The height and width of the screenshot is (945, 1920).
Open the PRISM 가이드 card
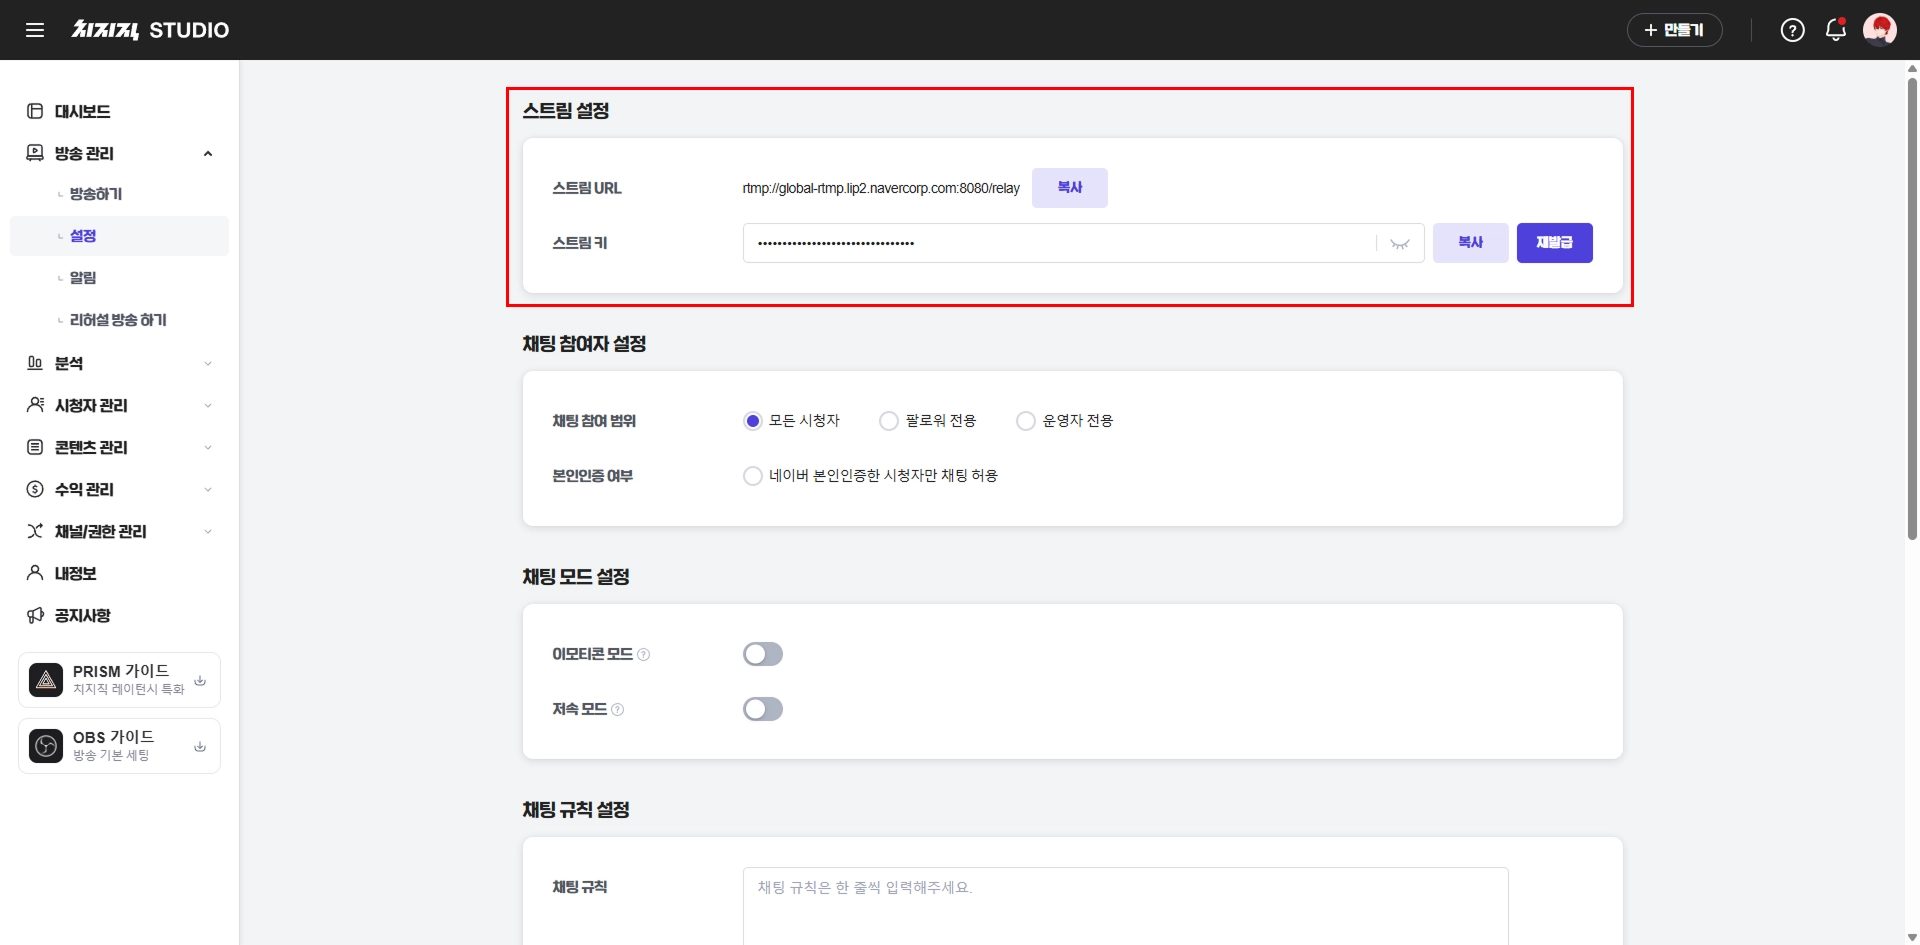click(x=119, y=680)
